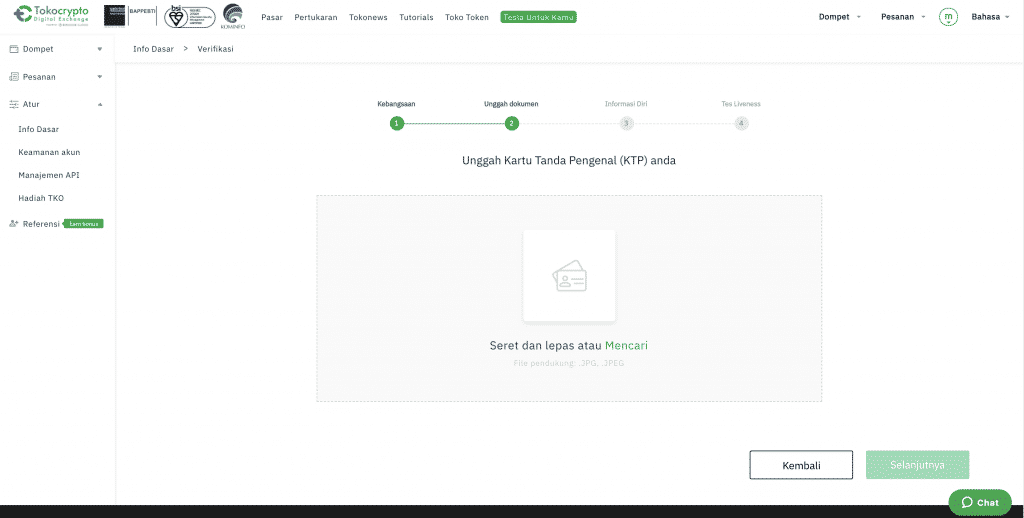Open Keamanan akun in sidebar
This screenshot has height=518, width=1024.
coord(49,152)
